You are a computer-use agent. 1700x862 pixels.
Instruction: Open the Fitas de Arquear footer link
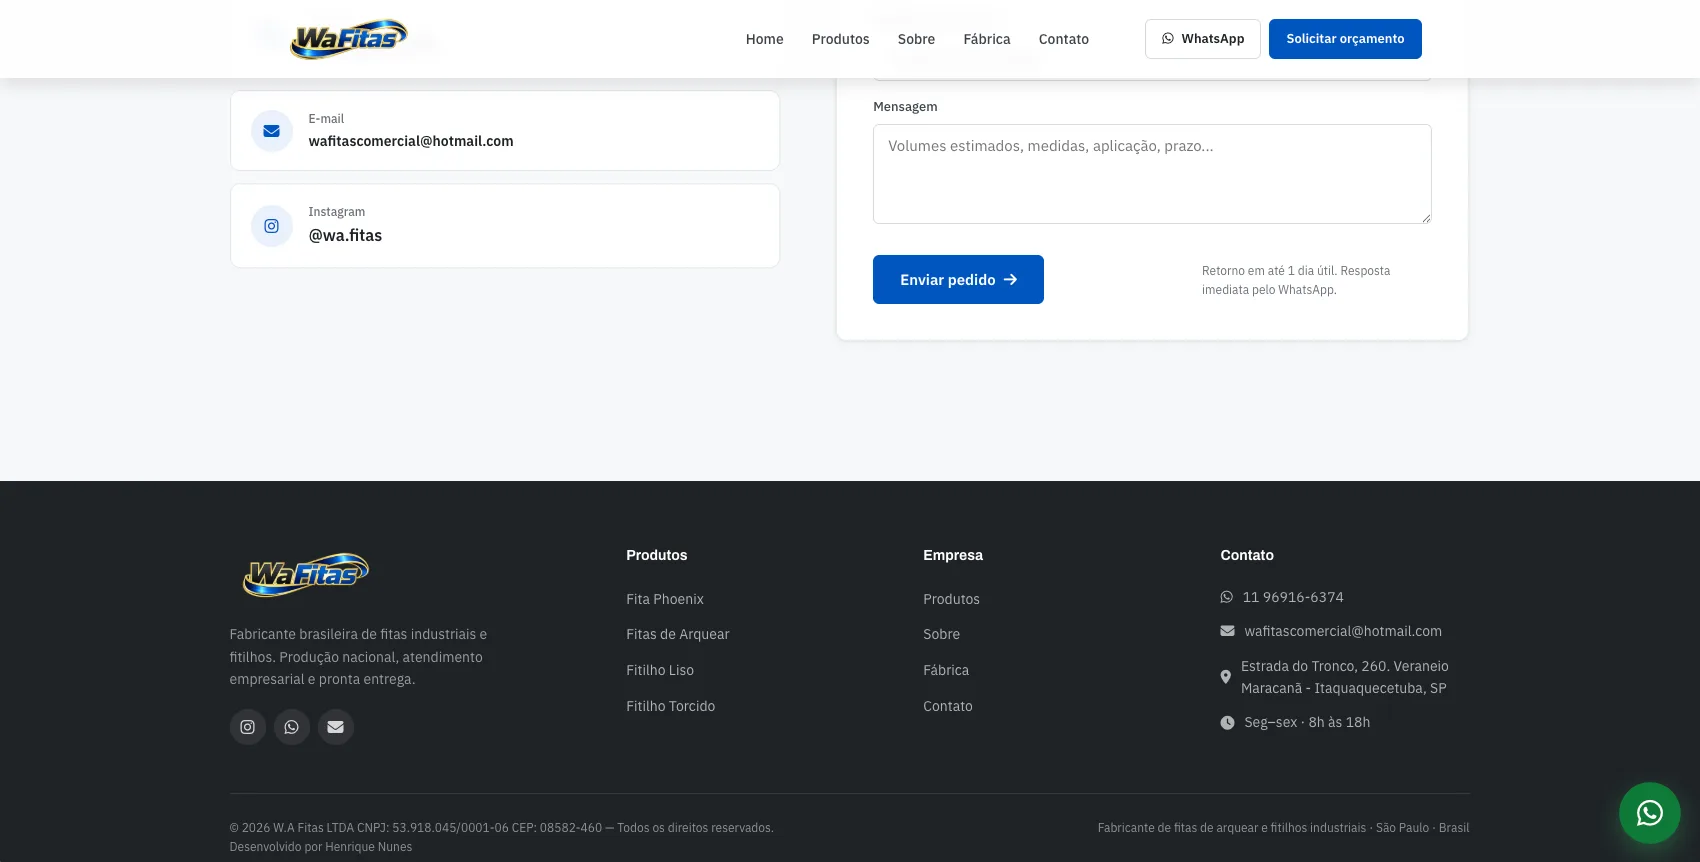pyautogui.click(x=678, y=634)
